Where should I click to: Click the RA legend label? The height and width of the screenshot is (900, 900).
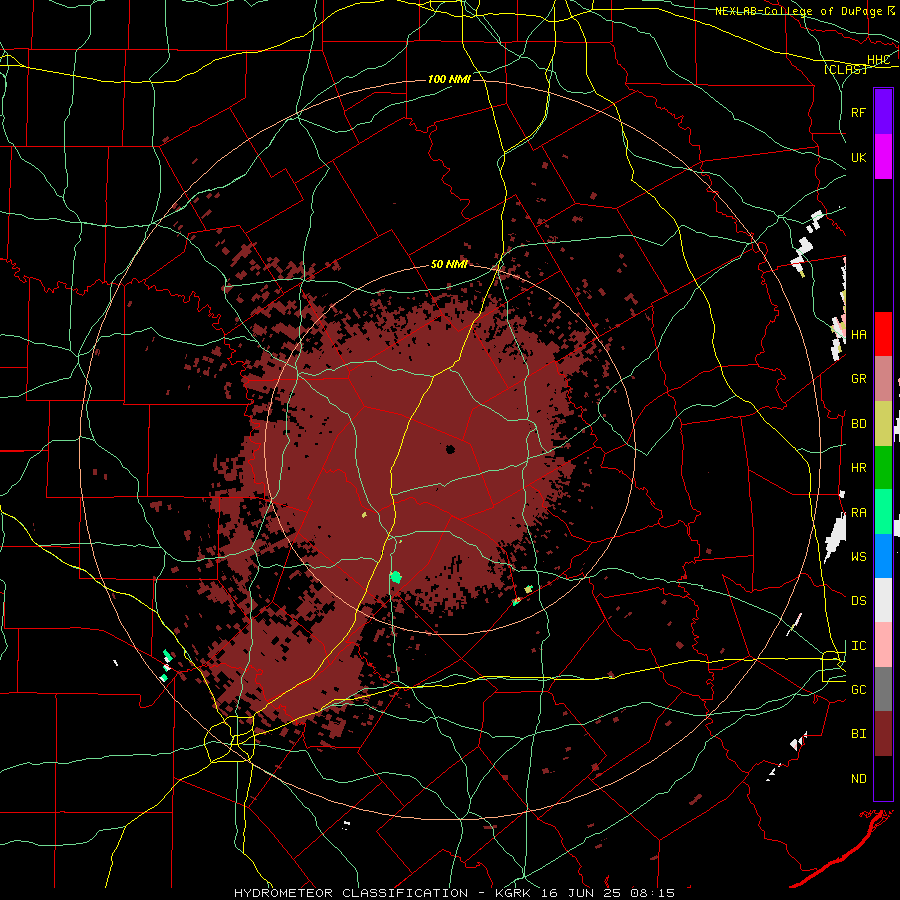858,513
